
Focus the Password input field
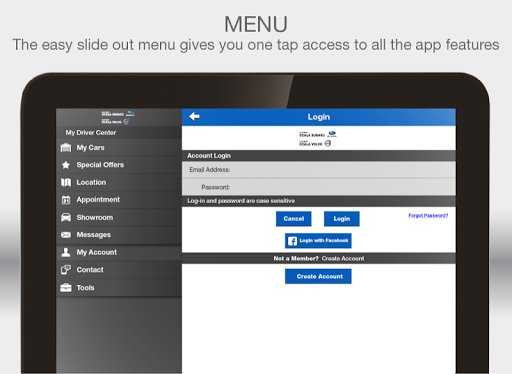point(319,187)
